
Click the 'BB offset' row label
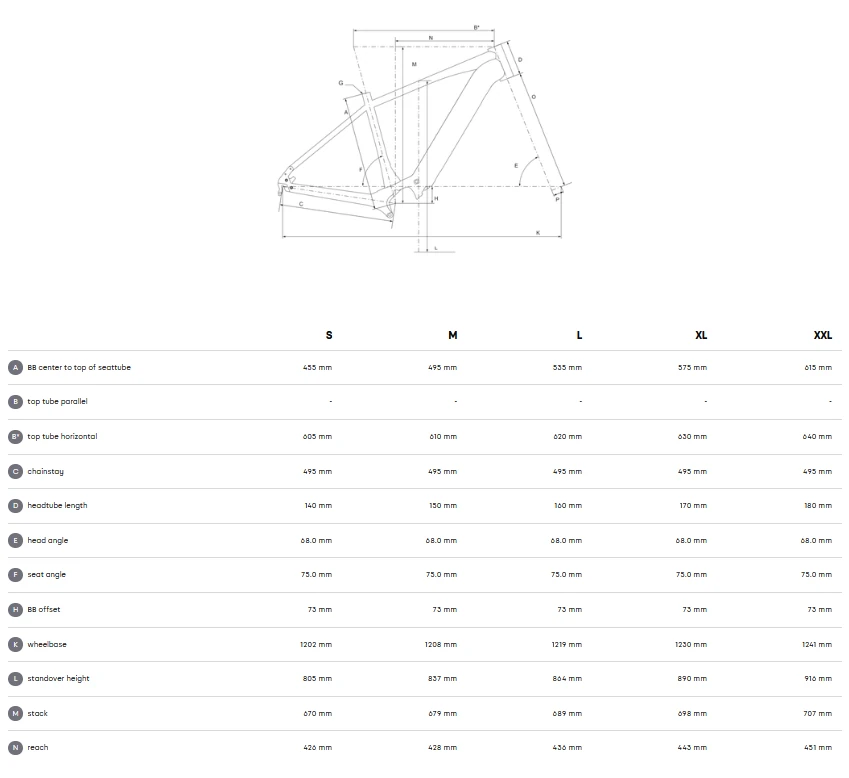[44, 610]
